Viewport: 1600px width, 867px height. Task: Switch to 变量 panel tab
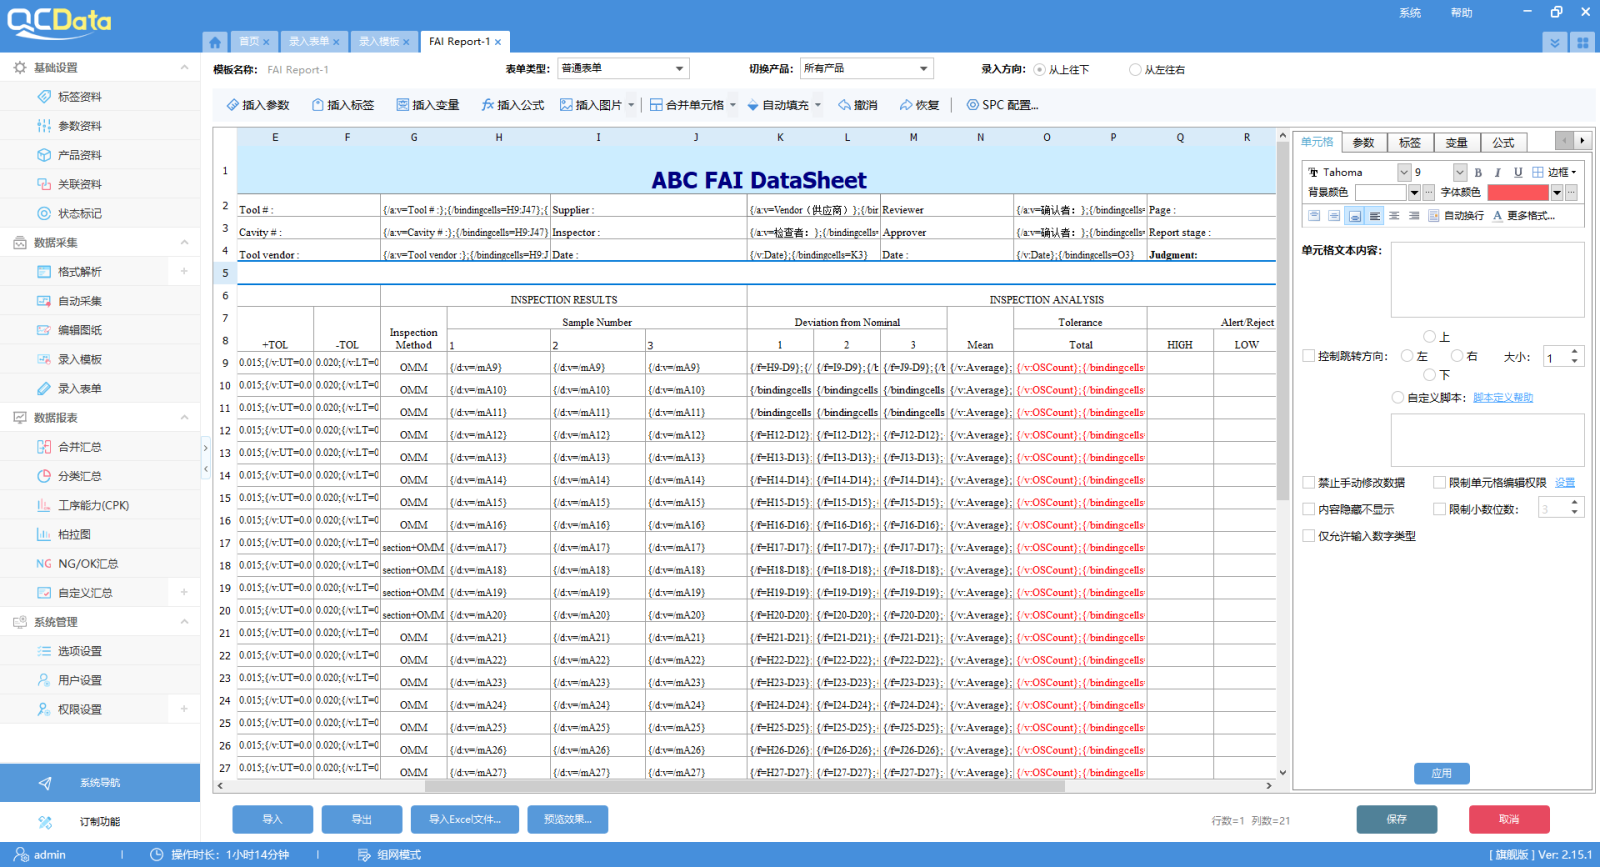pos(1457,143)
